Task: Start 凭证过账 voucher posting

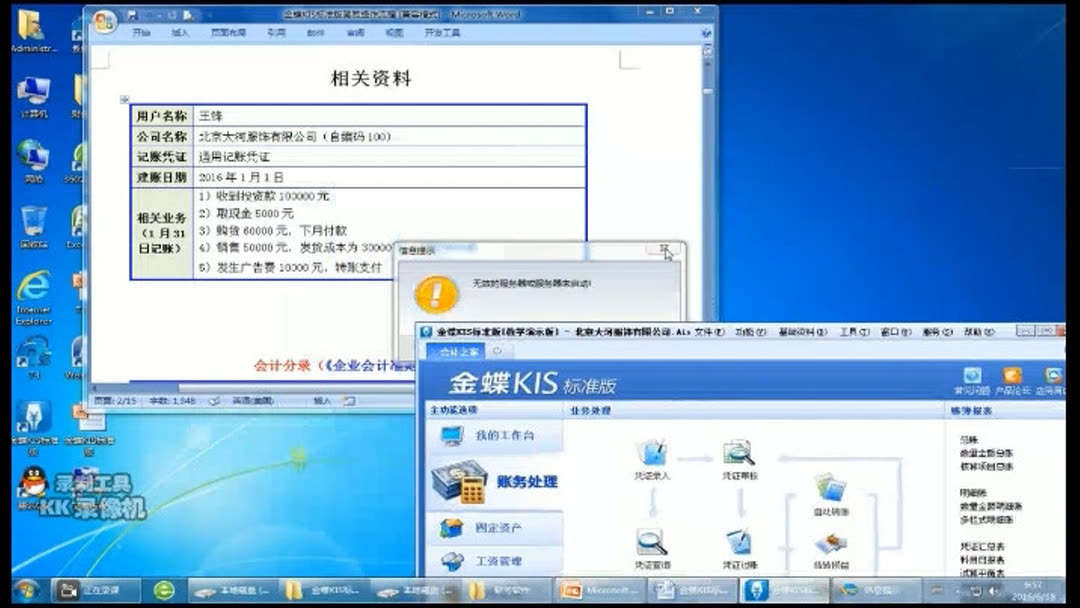Action: tap(739, 544)
